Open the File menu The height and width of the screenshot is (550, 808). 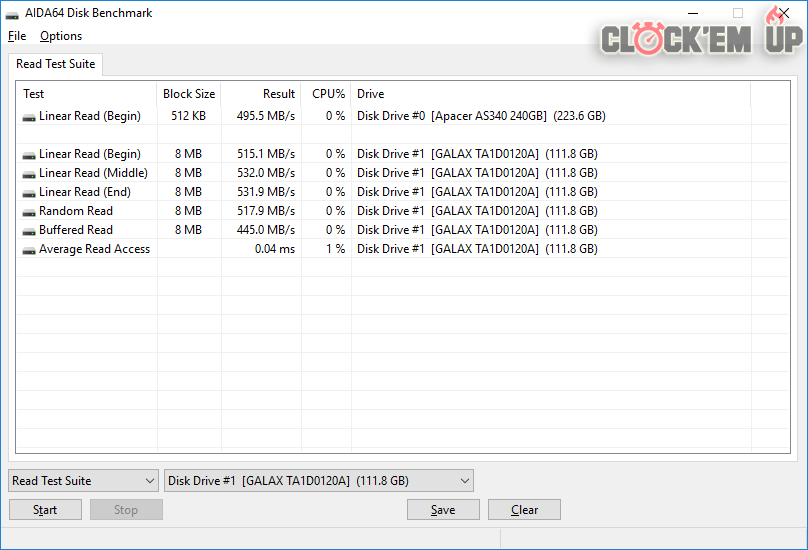pos(16,36)
